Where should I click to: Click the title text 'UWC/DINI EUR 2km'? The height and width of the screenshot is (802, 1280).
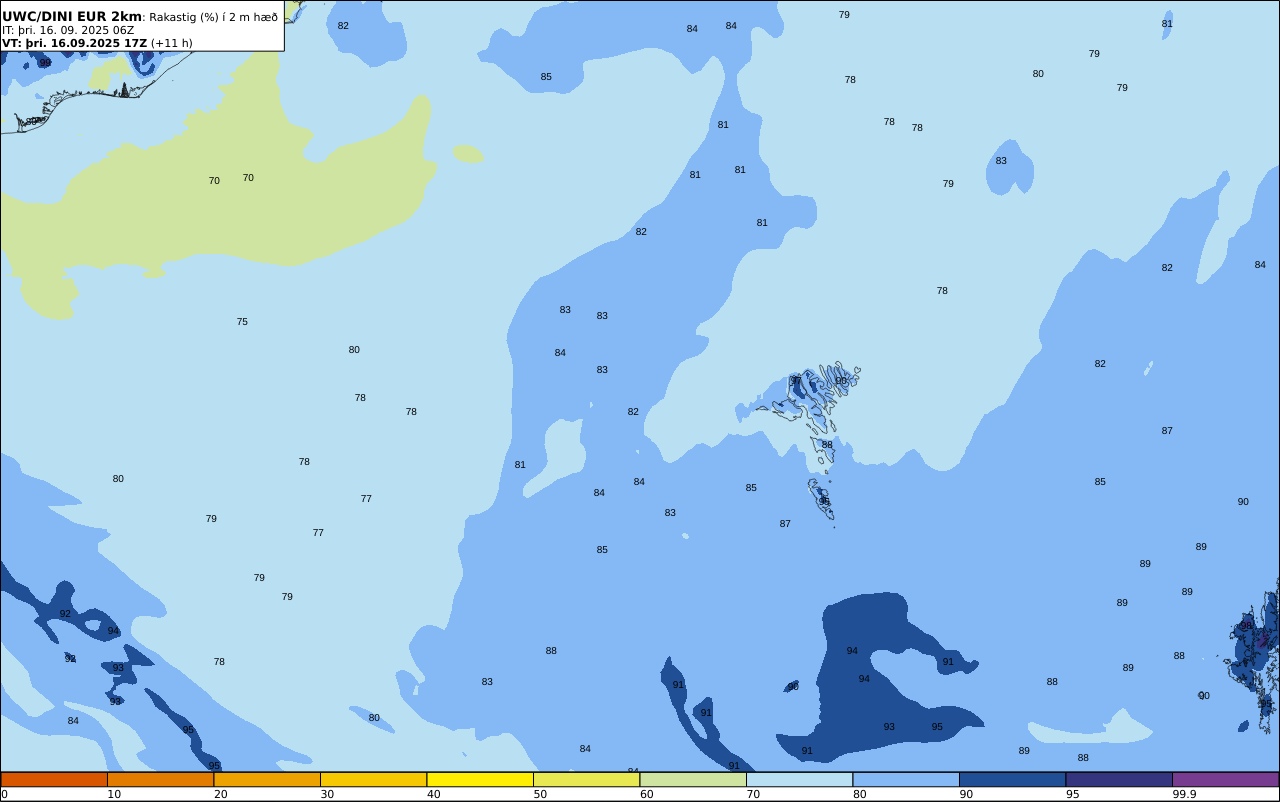pos(71,17)
